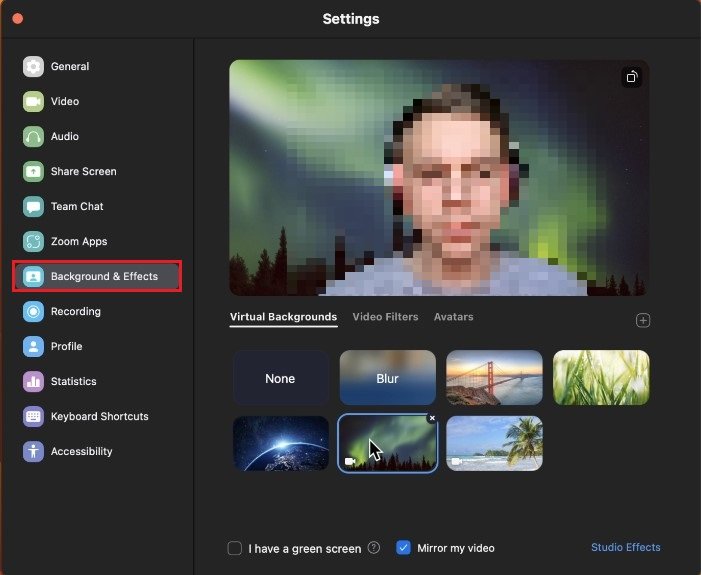Select the Team Chat bubble icon

coord(34,207)
